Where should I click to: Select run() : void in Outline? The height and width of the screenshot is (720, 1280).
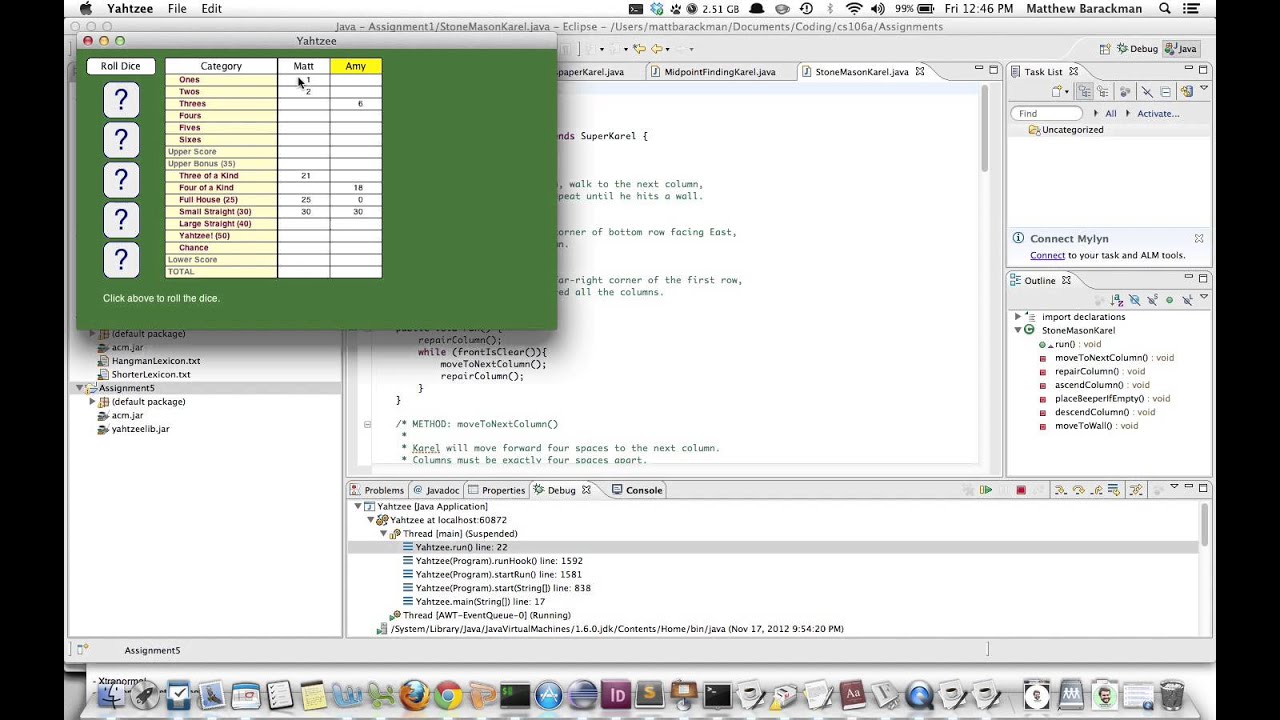tap(1070, 344)
